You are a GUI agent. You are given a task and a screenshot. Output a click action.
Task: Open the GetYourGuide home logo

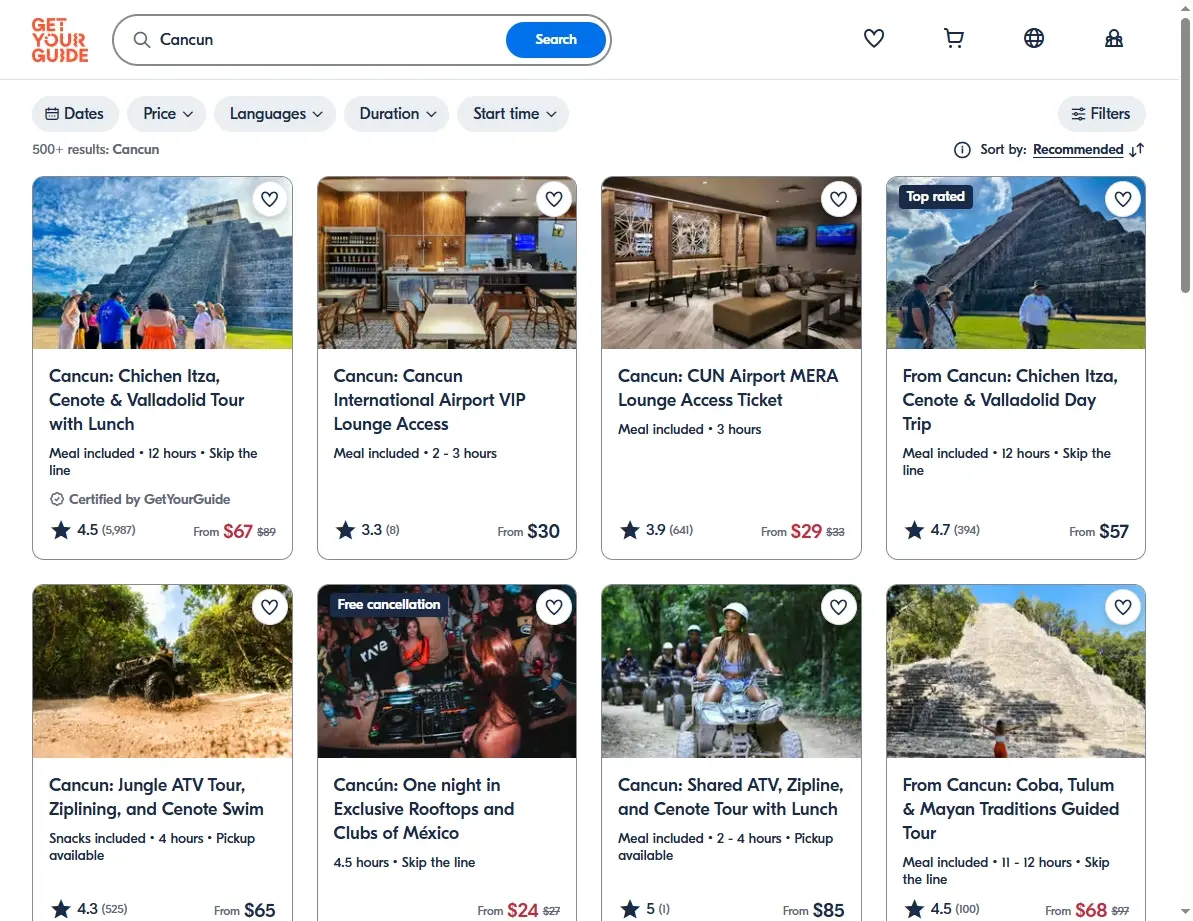[x=59, y=40]
